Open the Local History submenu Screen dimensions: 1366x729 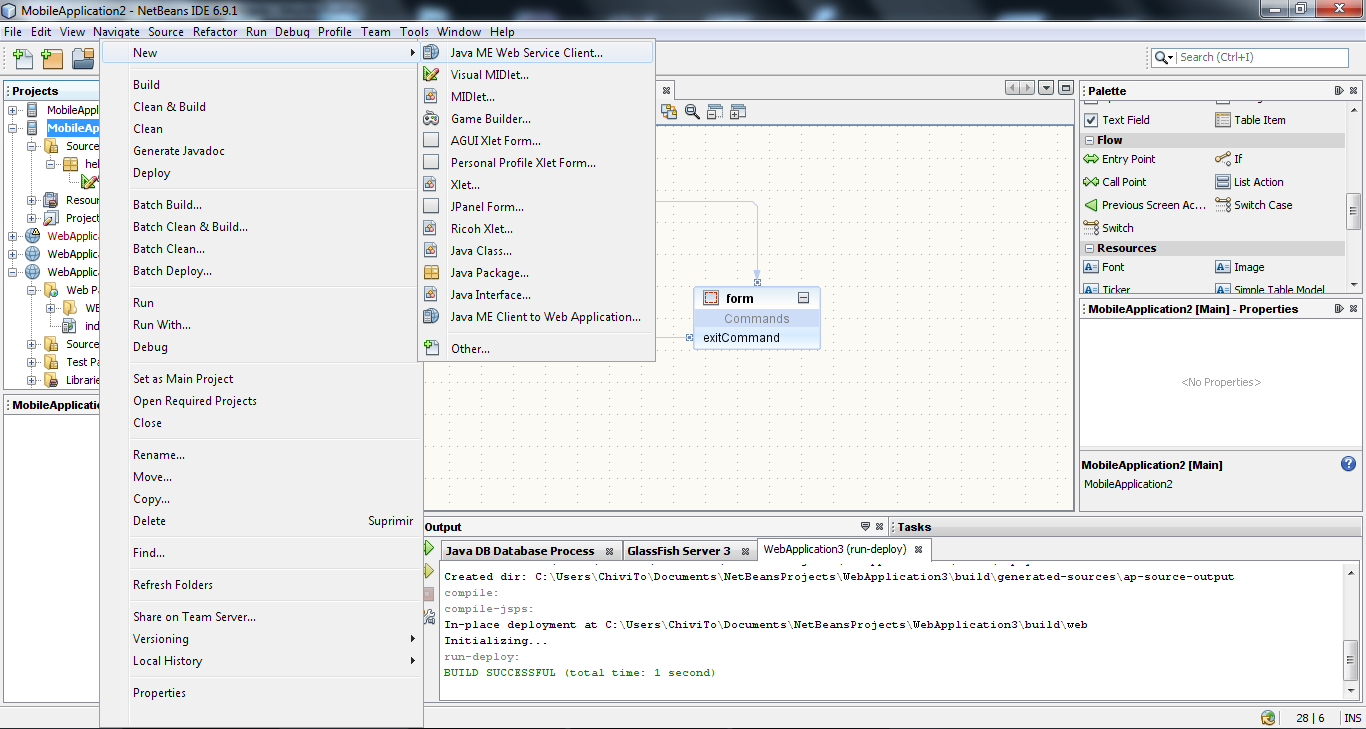262,661
